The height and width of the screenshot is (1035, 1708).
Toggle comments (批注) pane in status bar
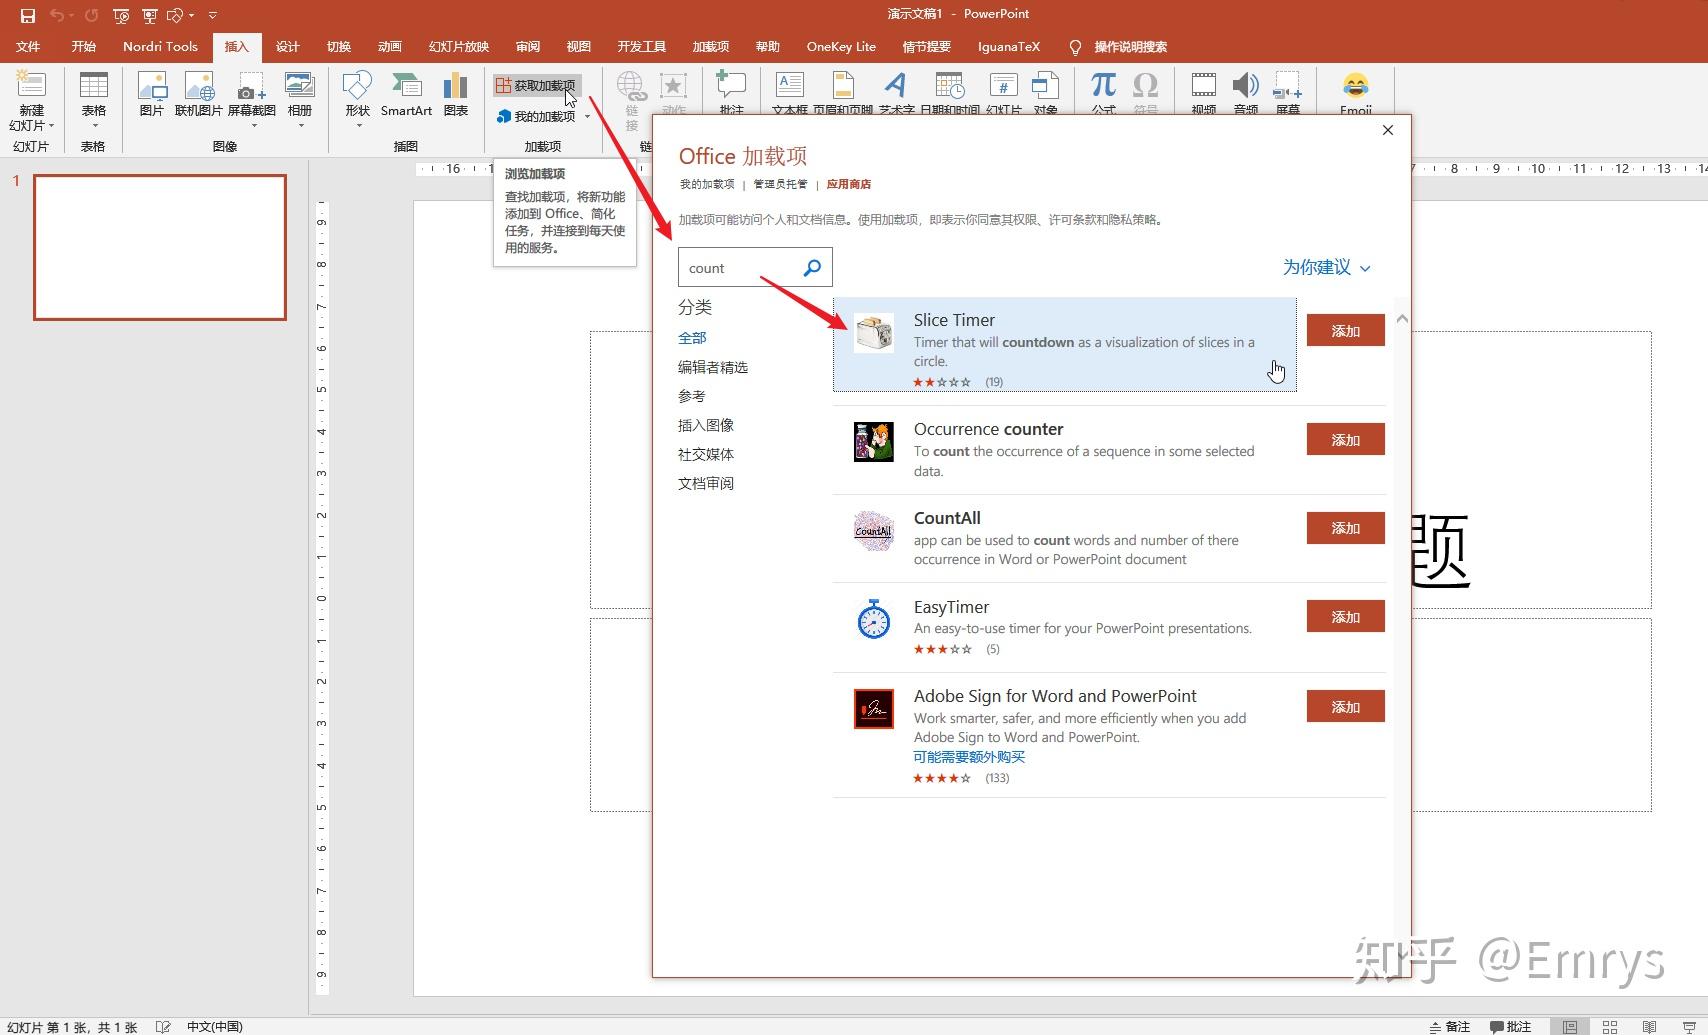pos(1511,1026)
